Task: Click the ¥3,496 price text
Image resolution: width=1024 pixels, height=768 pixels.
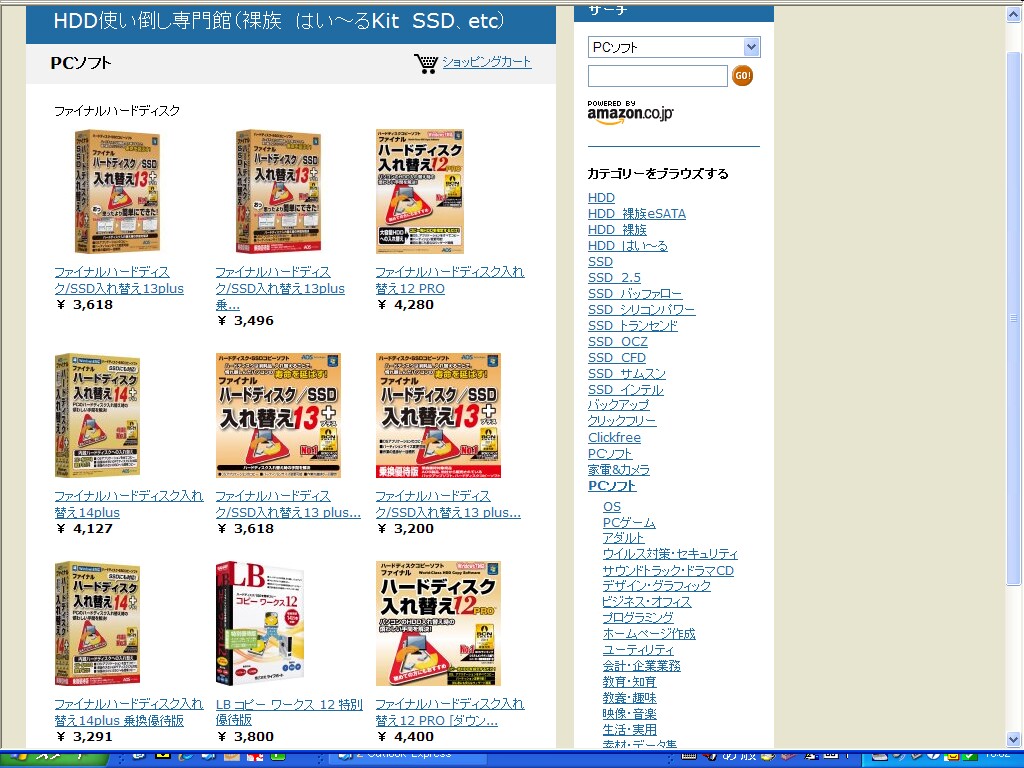Action: click(x=246, y=321)
